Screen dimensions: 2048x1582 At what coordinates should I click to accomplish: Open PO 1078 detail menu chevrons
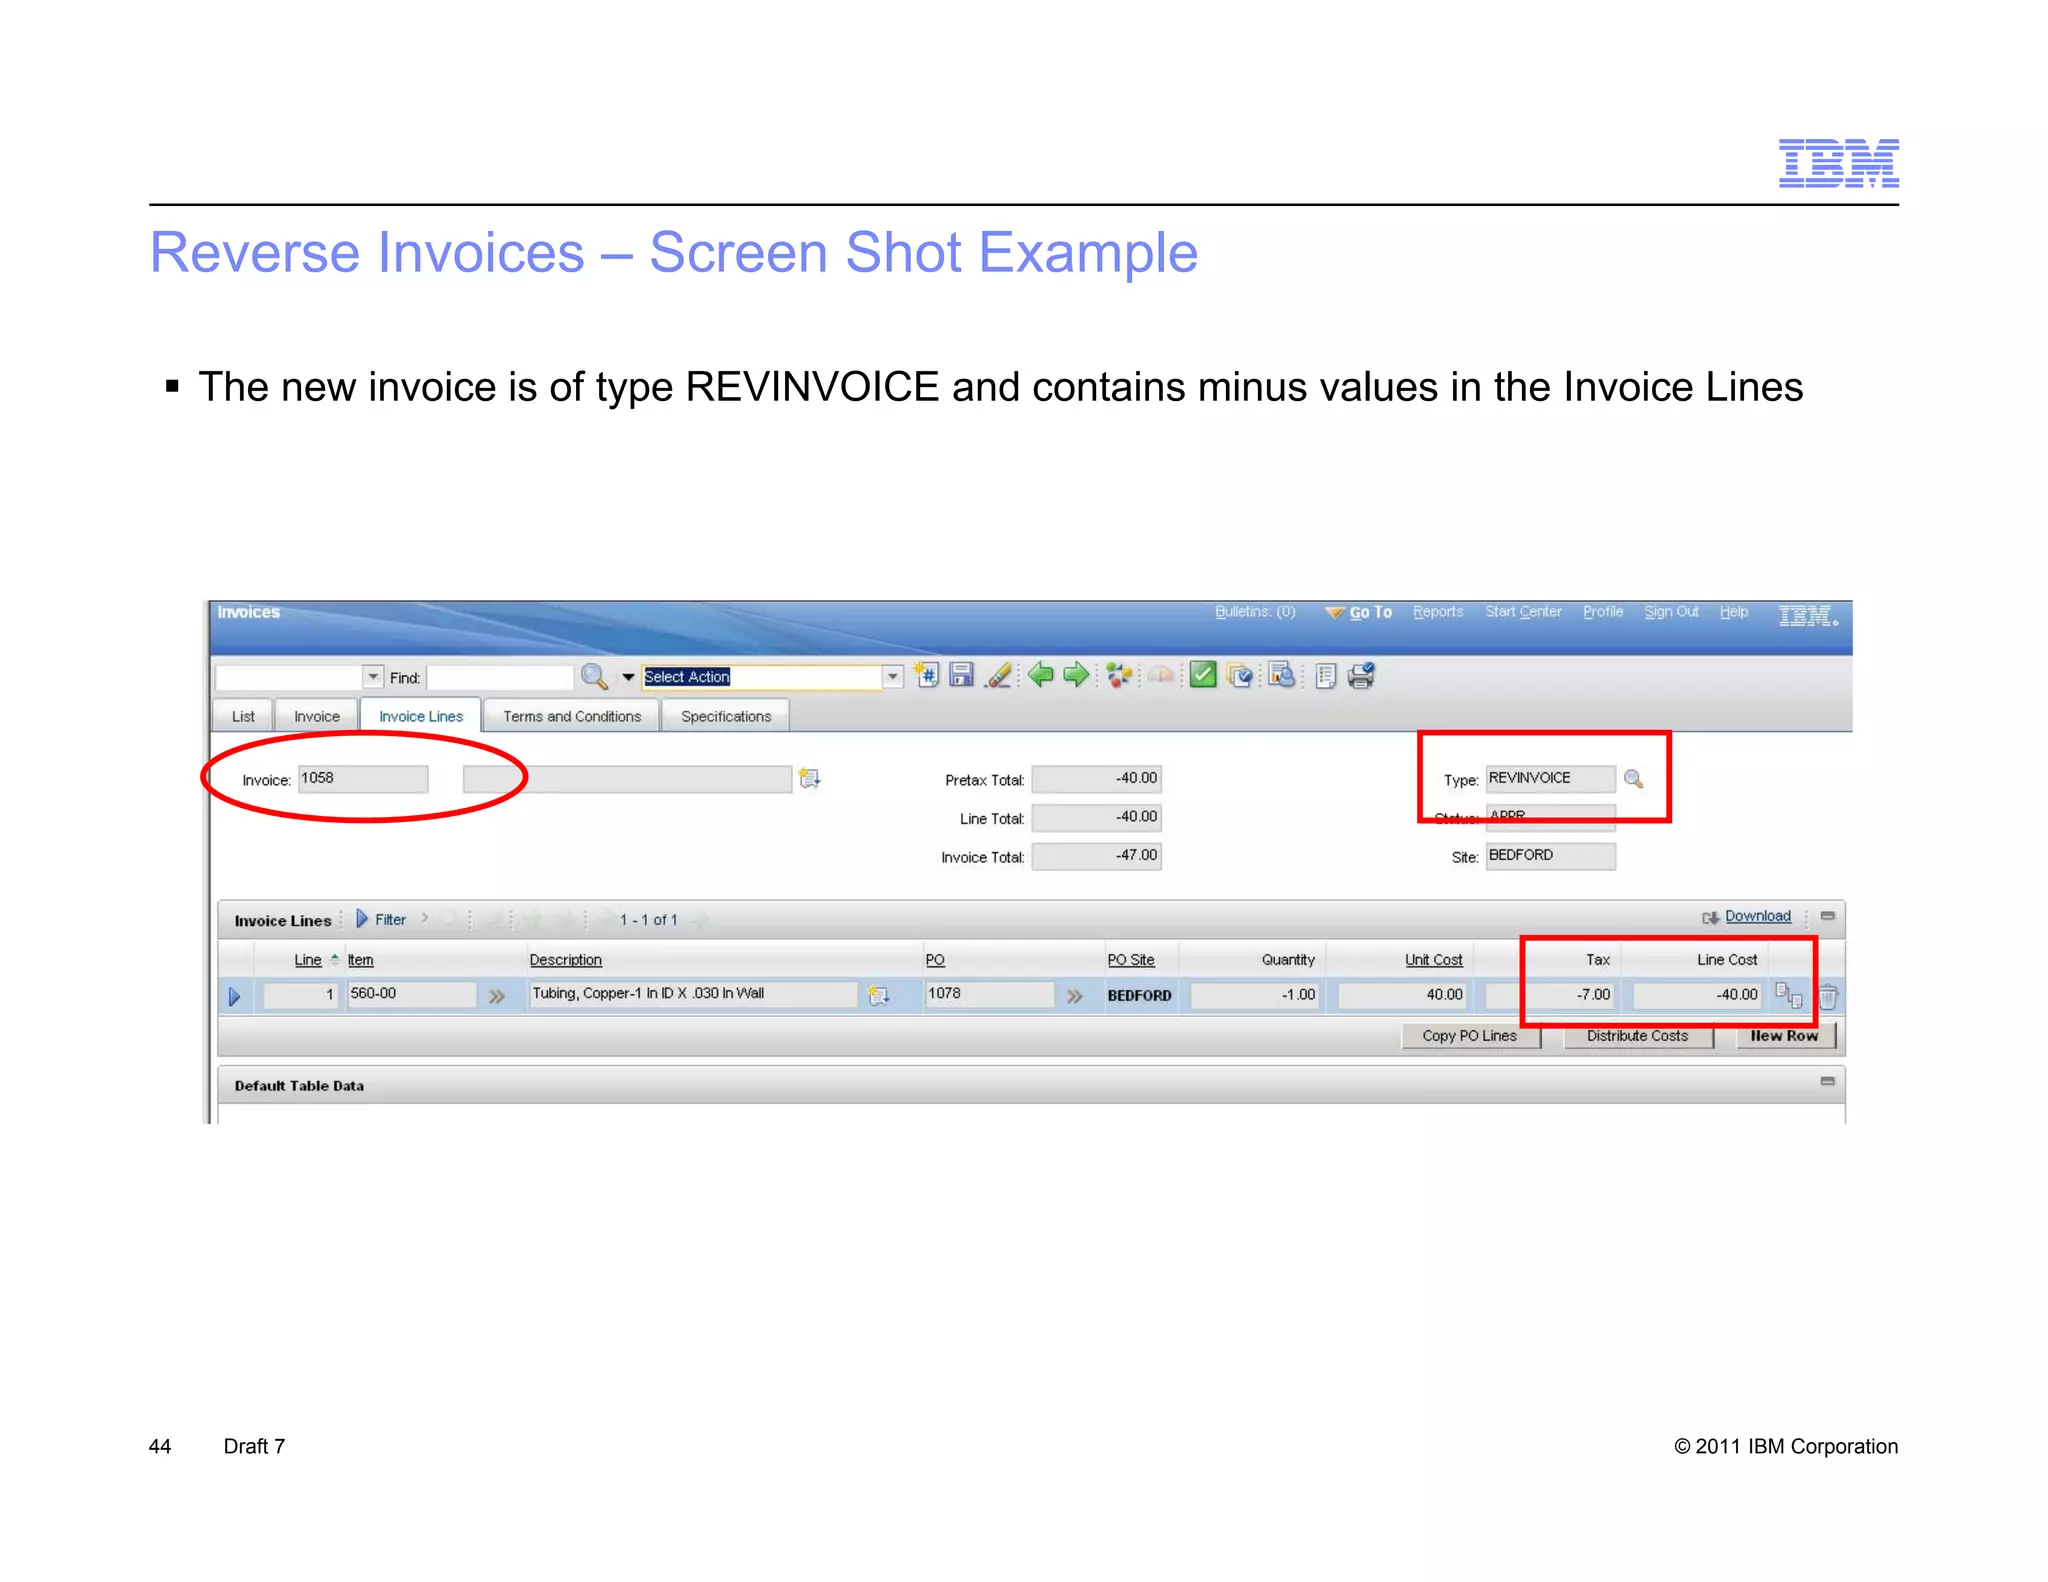[1074, 996]
